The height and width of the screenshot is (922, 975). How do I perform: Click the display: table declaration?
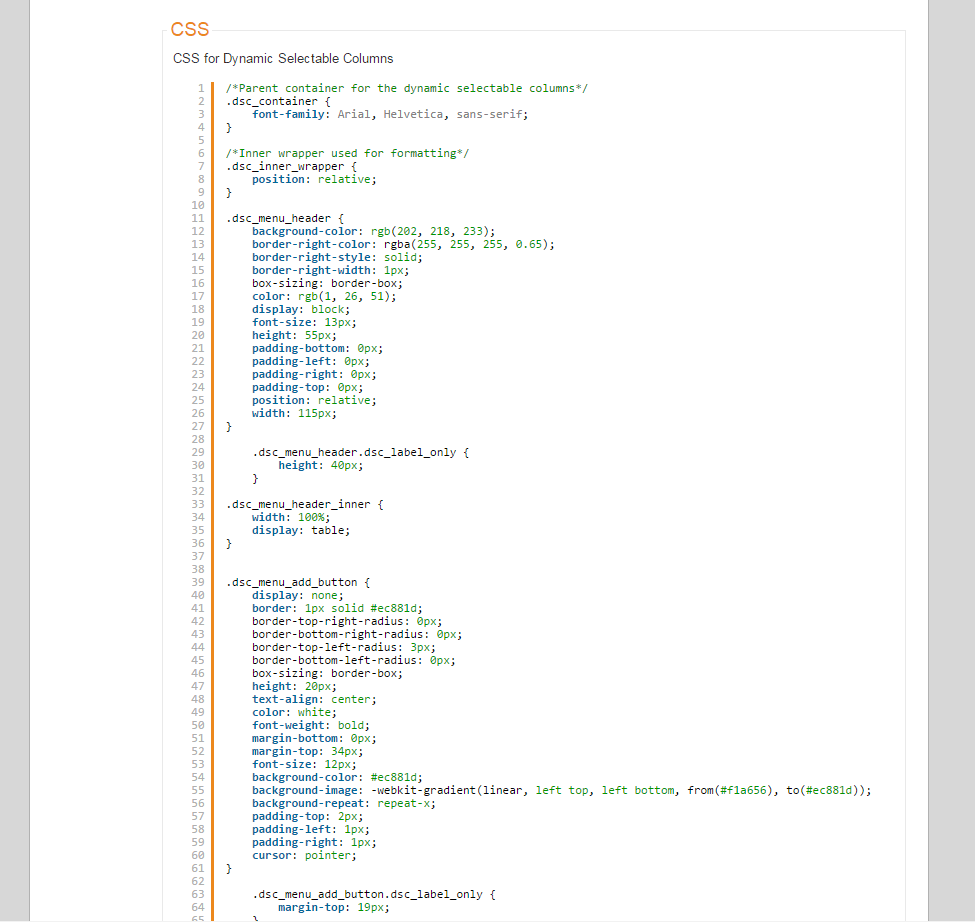coord(300,530)
